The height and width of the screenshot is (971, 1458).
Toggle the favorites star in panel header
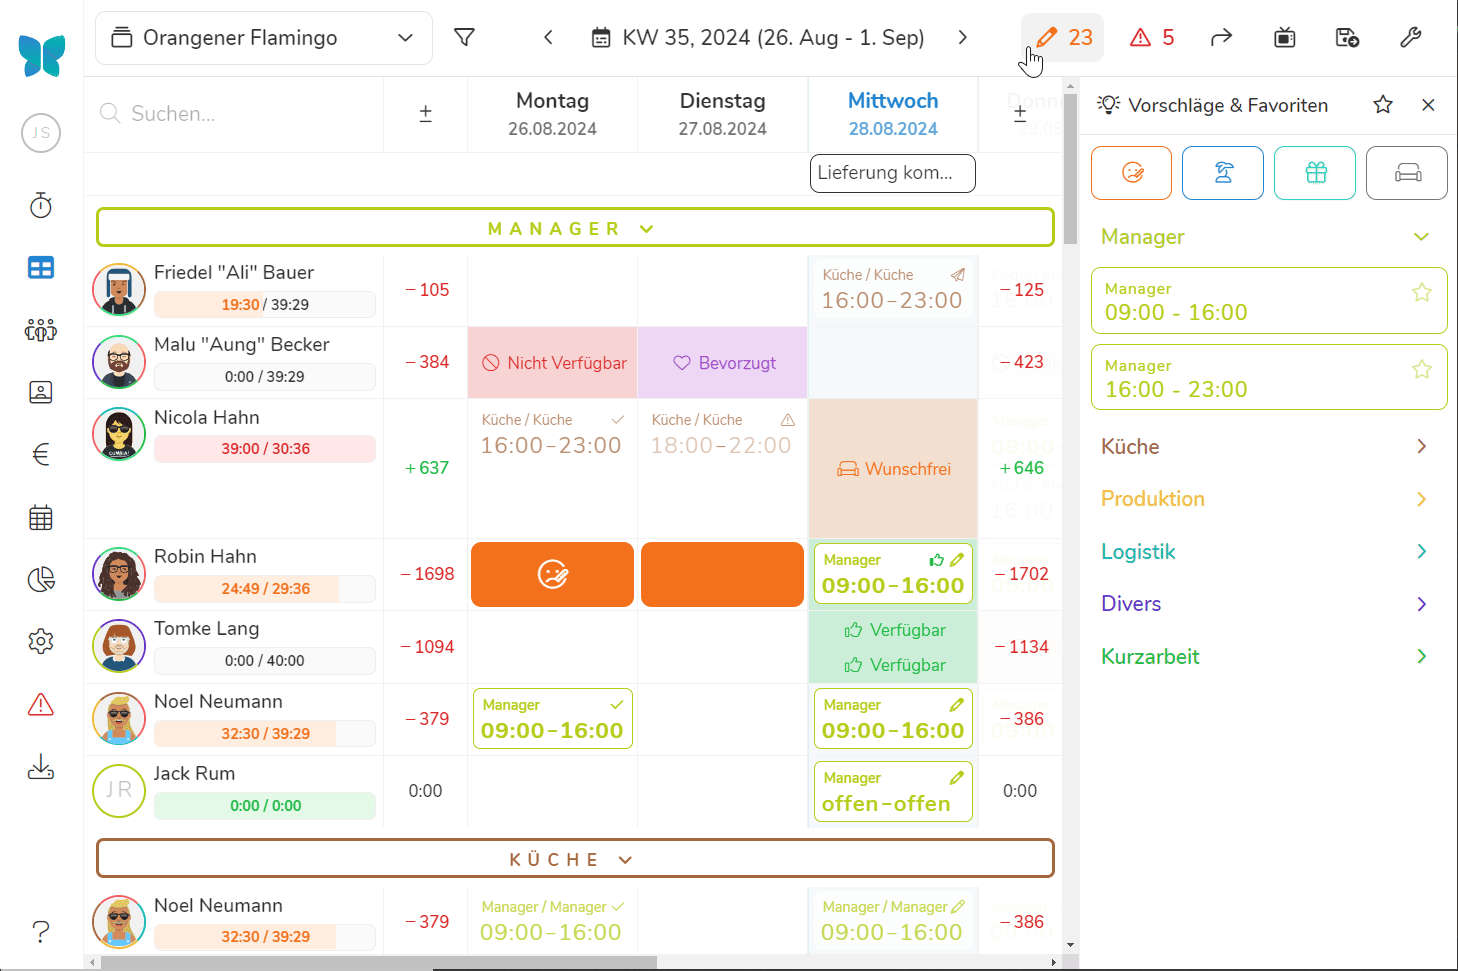[1383, 105]
